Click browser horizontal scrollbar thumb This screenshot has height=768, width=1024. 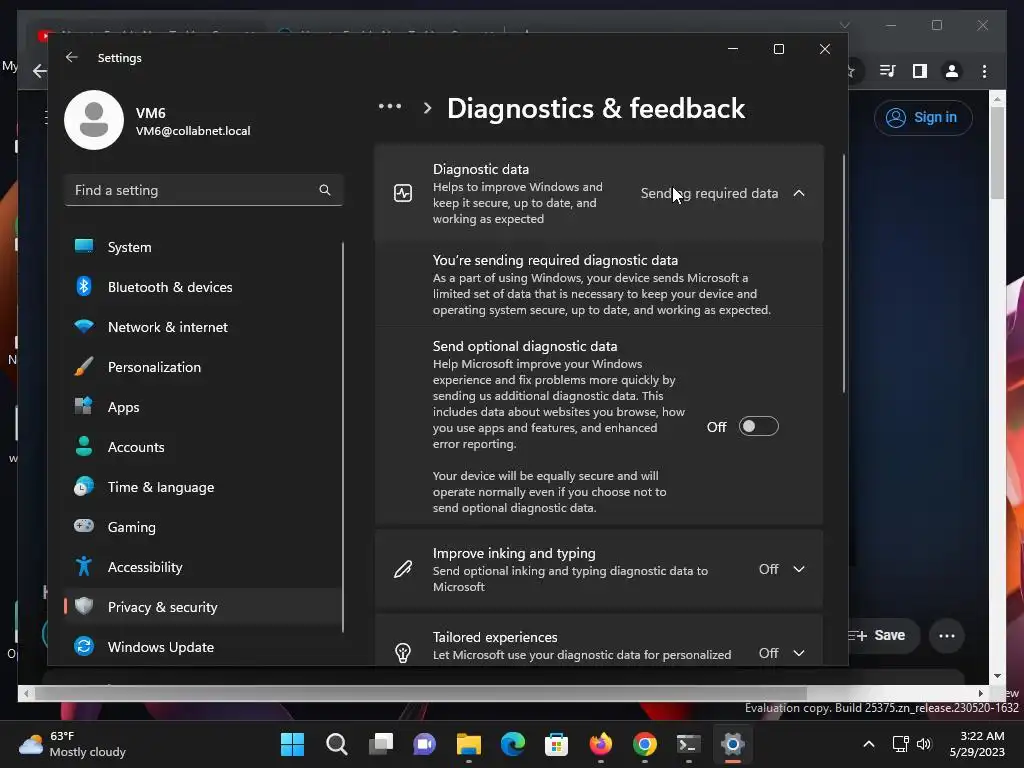pyautogui.click(x=421, y=693)
